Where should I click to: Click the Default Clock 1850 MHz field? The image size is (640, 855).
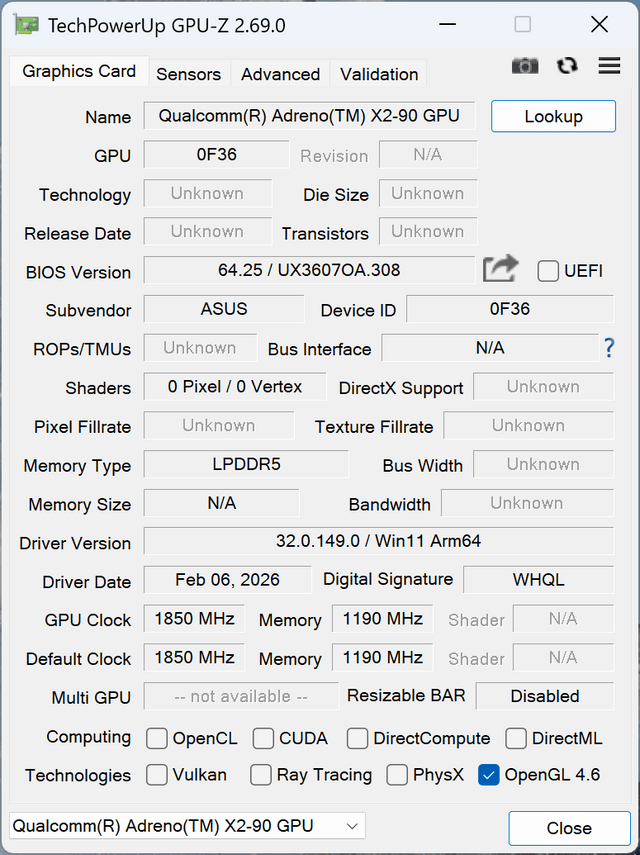194,658
